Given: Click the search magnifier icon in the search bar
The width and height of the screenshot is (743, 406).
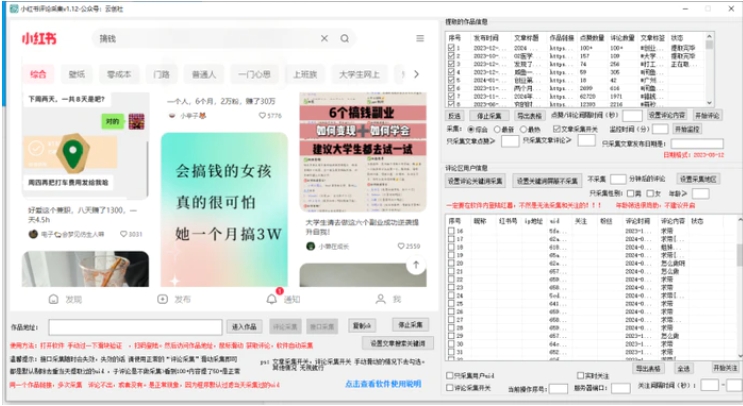Looking at the screenshot, I should [345, 39].
